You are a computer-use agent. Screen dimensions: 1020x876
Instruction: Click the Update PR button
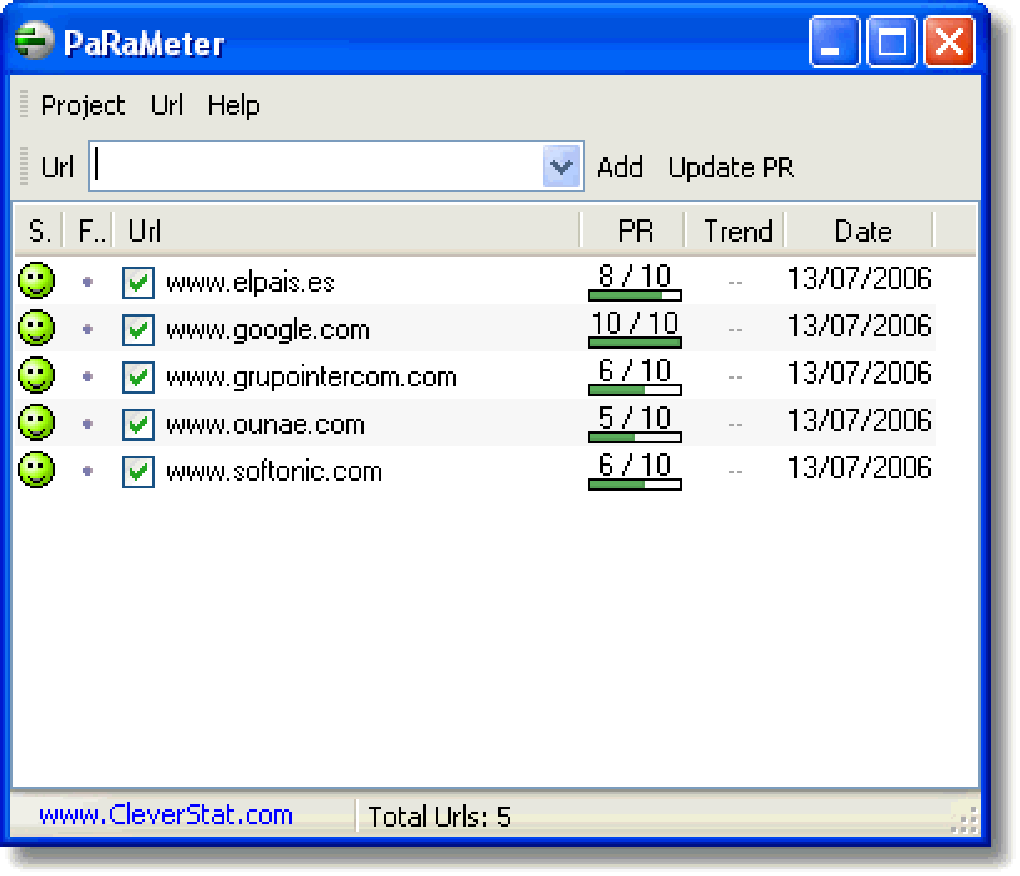731,167
